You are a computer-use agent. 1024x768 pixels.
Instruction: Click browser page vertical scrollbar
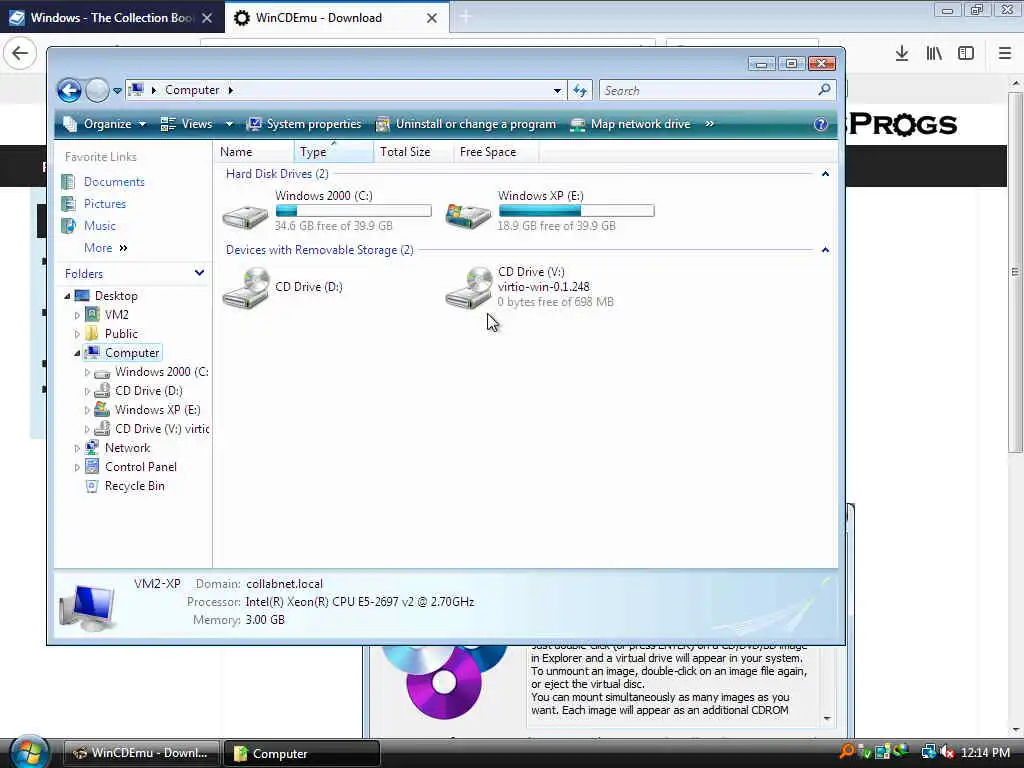(x=1016, y=271)
